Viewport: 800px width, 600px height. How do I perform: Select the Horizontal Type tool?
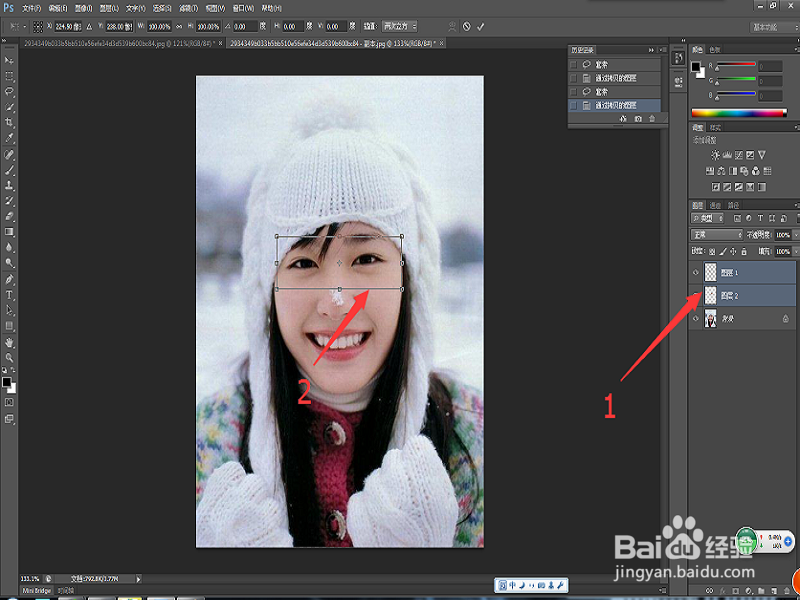coord(9,295)
